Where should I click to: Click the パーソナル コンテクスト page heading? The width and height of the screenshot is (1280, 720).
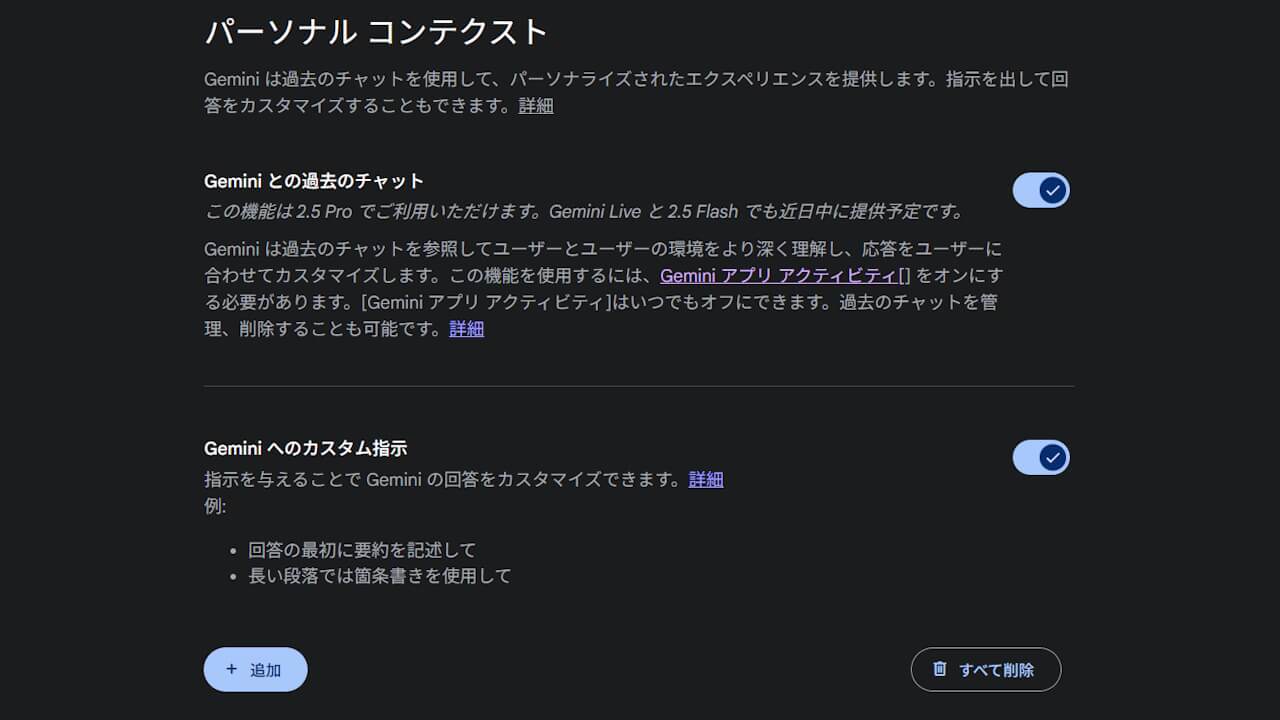click(377, 32)
